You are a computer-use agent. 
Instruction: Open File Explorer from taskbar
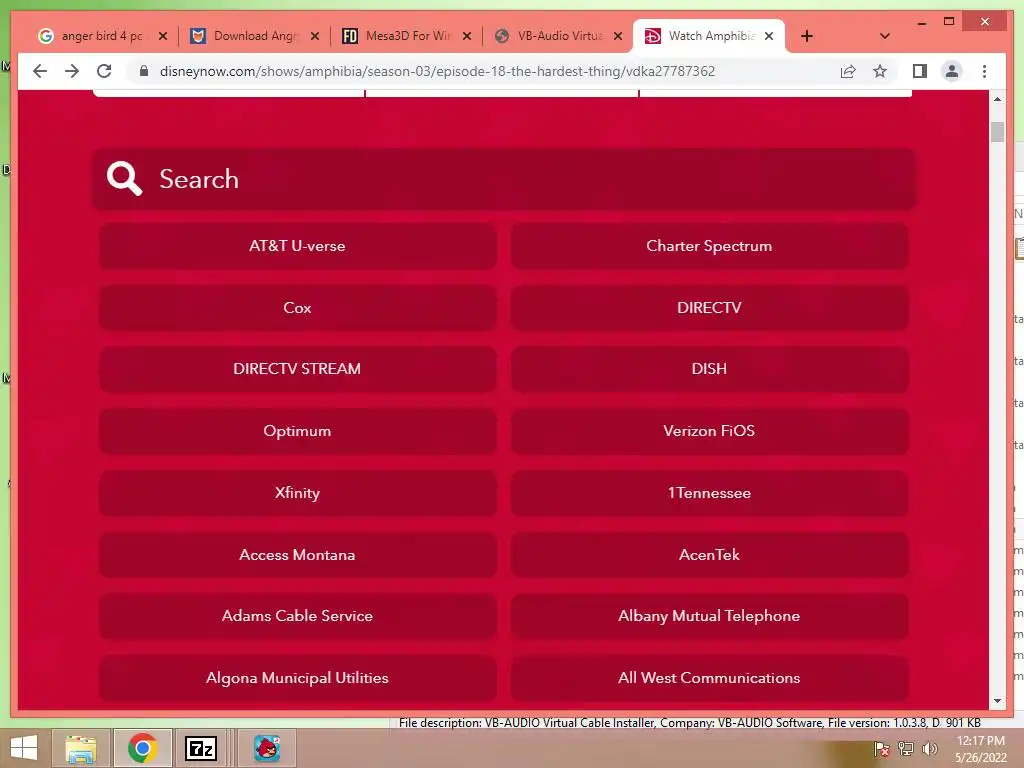coord(80,748)
